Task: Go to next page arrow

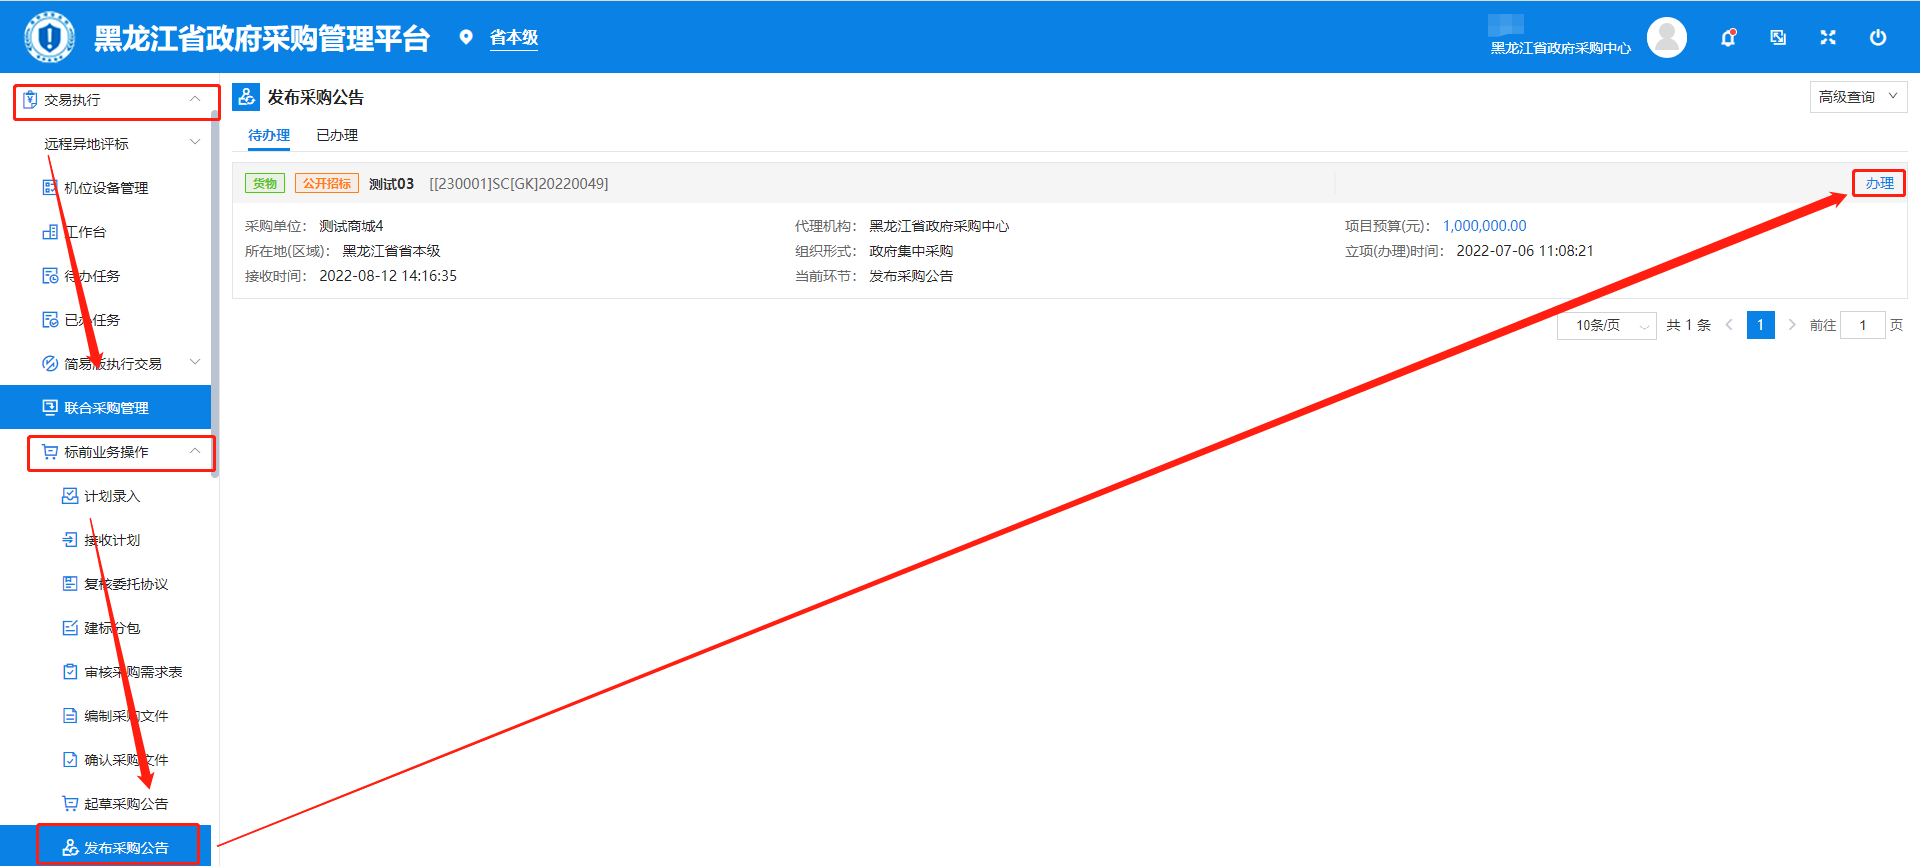Action: pyautogui.click(x=1792, y=325)
